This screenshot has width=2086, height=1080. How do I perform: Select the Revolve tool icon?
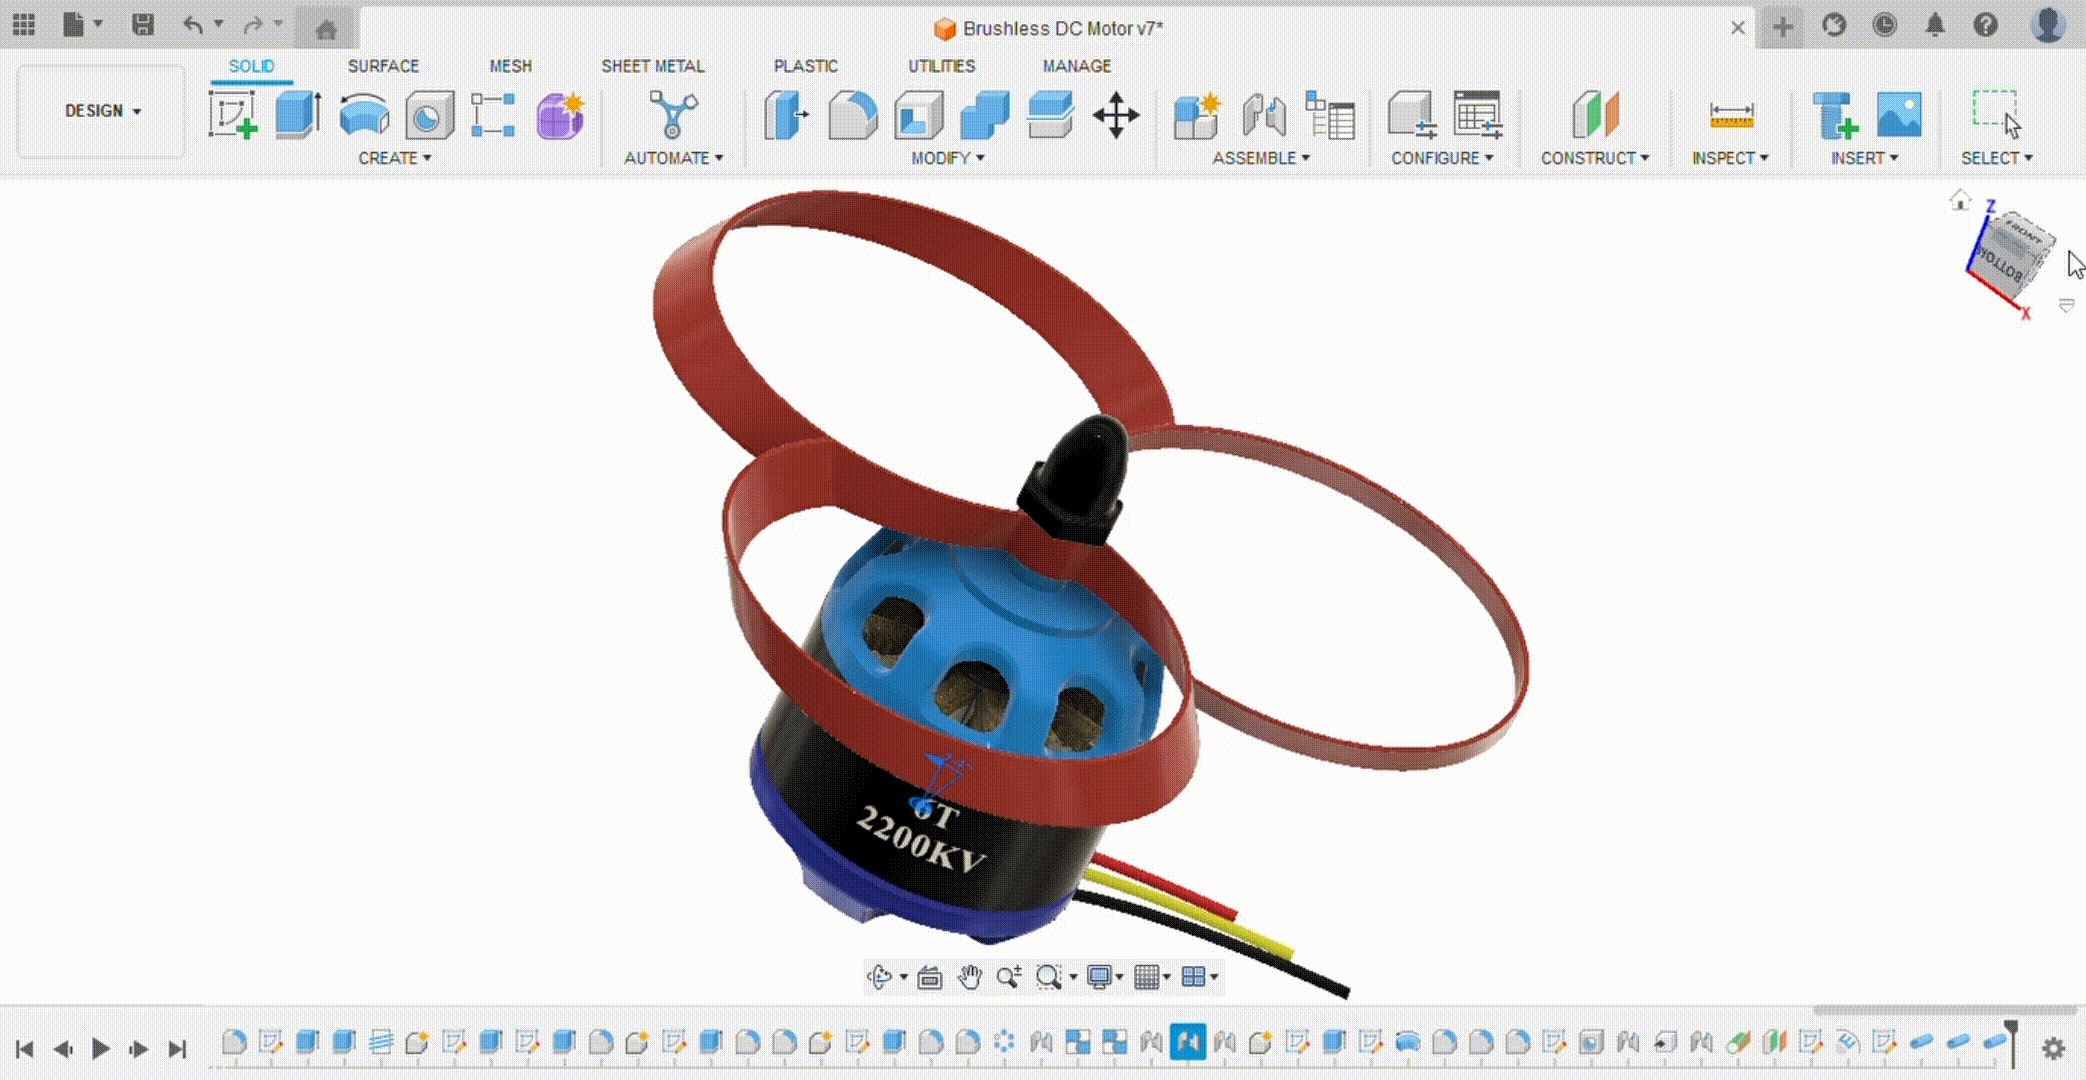point(364,115)
